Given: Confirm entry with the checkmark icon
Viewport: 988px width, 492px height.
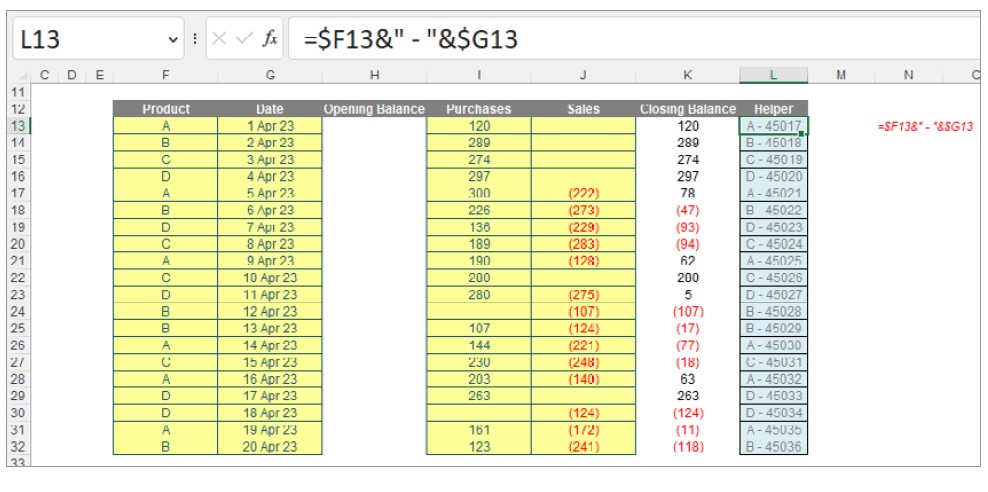Looking at the screenshot, I should point(243,39).
